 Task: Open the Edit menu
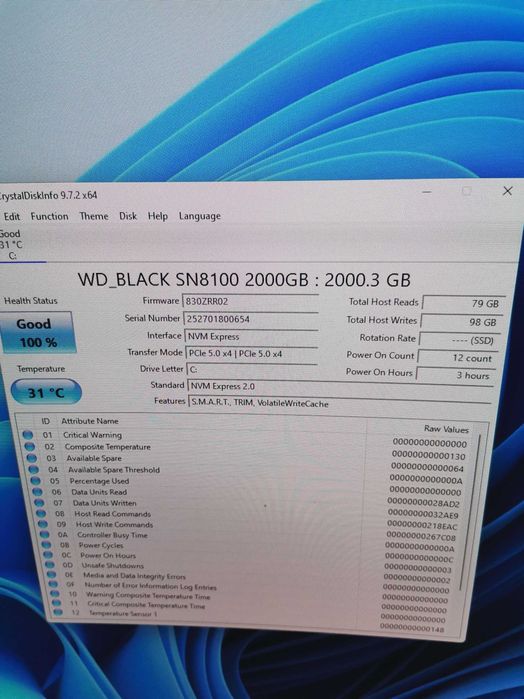pos(12,217)
